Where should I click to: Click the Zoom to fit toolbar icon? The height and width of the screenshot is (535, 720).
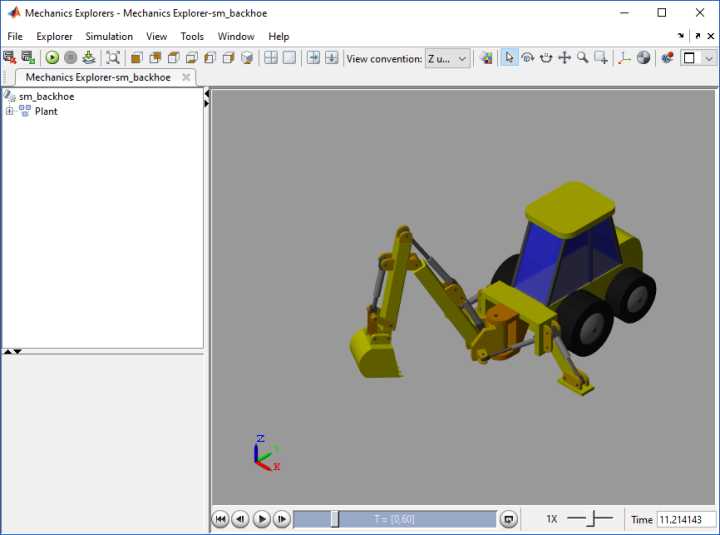click(x=112, y=58)
